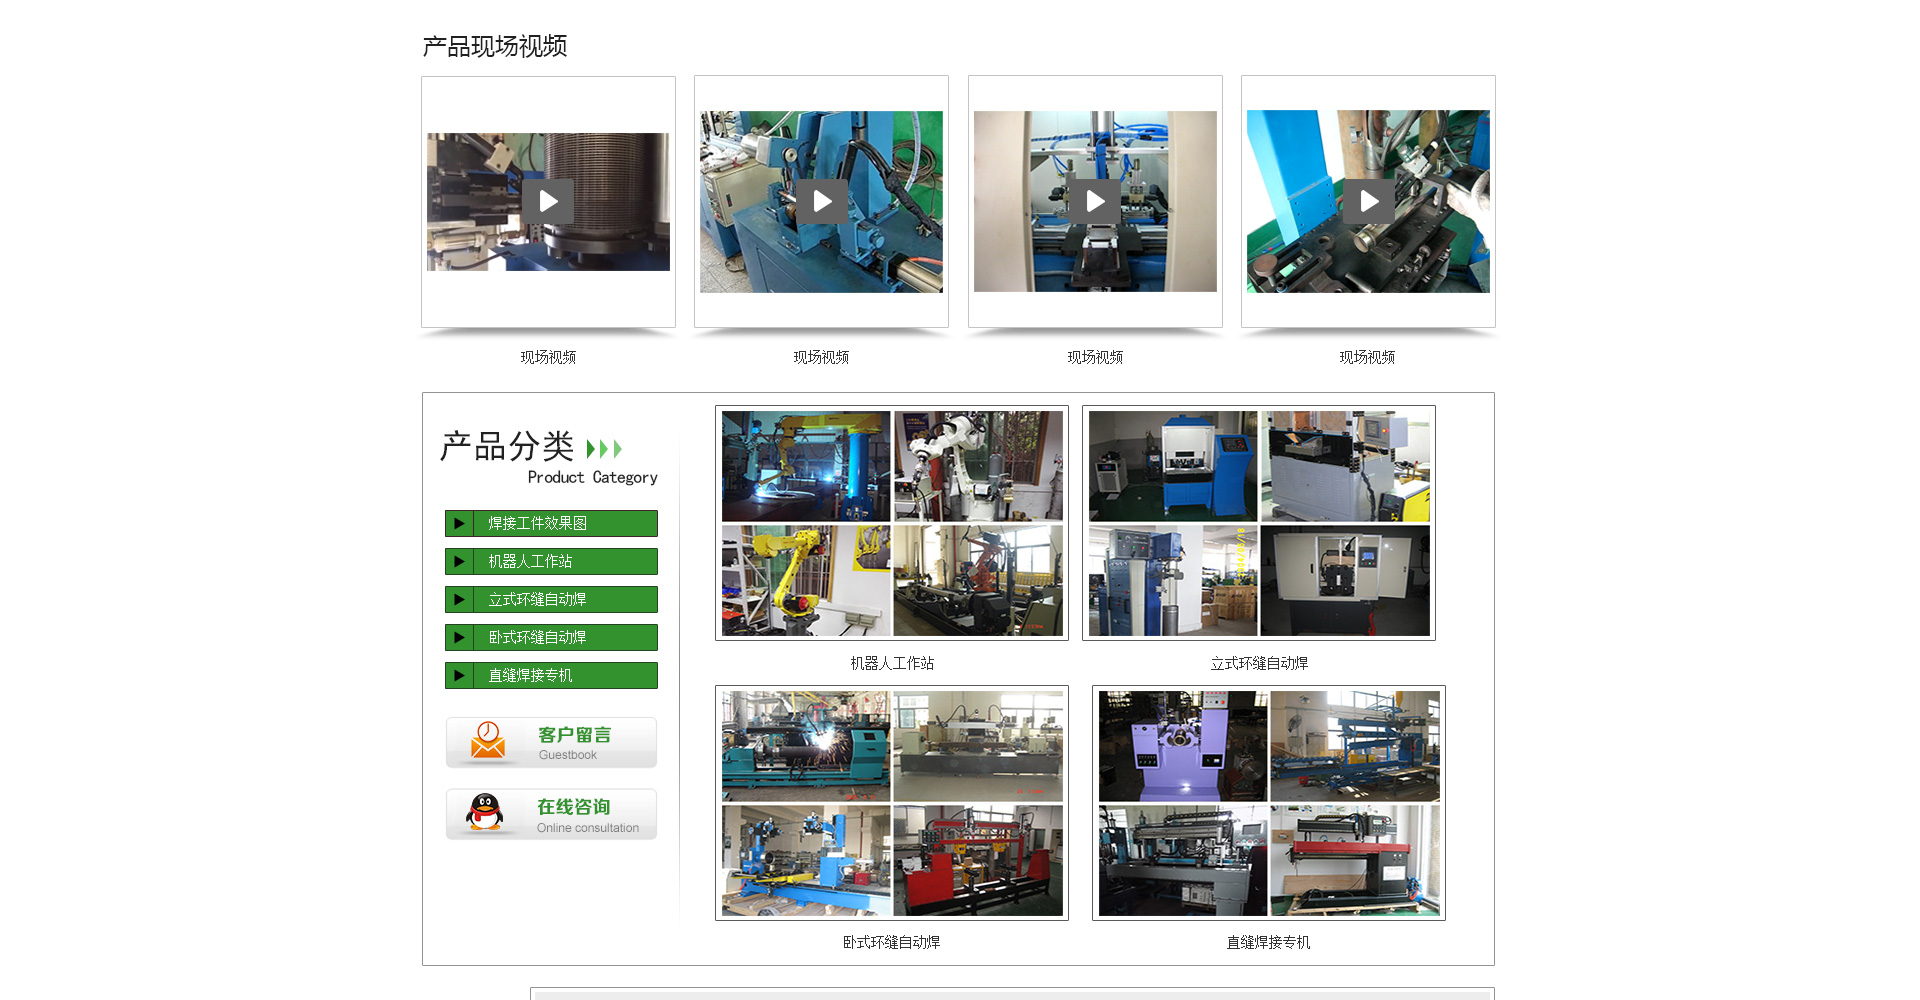The width and height of the screenshot is (1920, 1000).
Task: Click the arrow icon beside 焊接工件效果图
Action: pos(459,523)
